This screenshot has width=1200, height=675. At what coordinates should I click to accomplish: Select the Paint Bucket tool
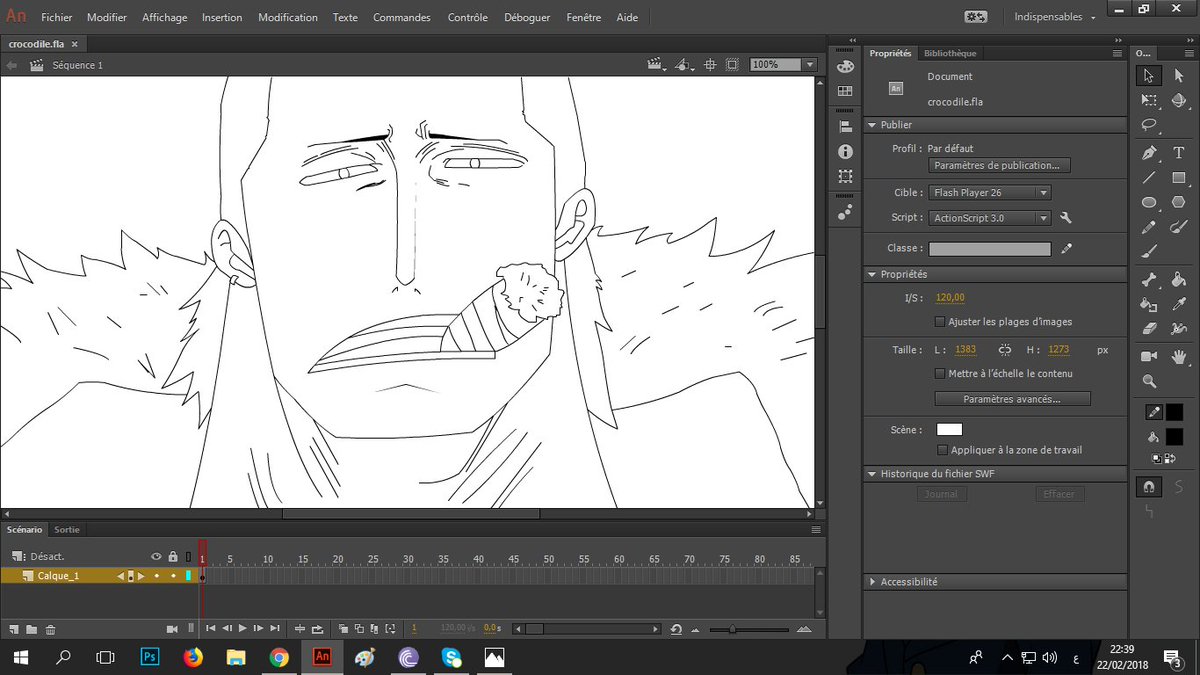point(1179,280)
